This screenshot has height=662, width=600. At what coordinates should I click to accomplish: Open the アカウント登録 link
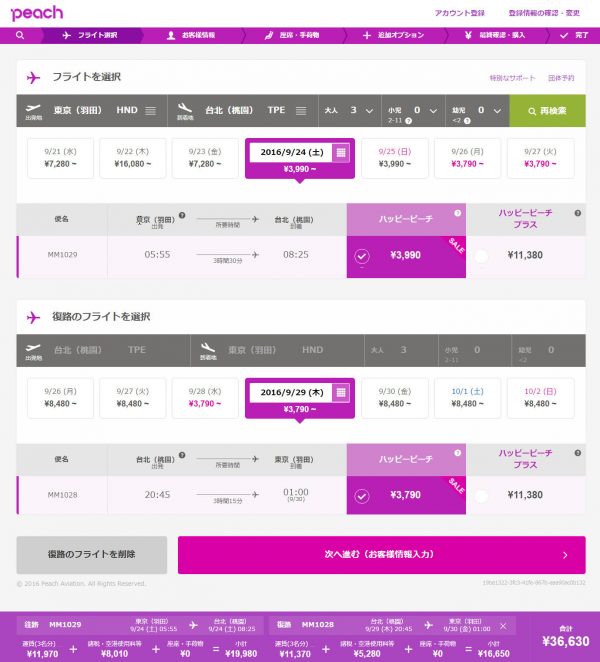(460, 13)
